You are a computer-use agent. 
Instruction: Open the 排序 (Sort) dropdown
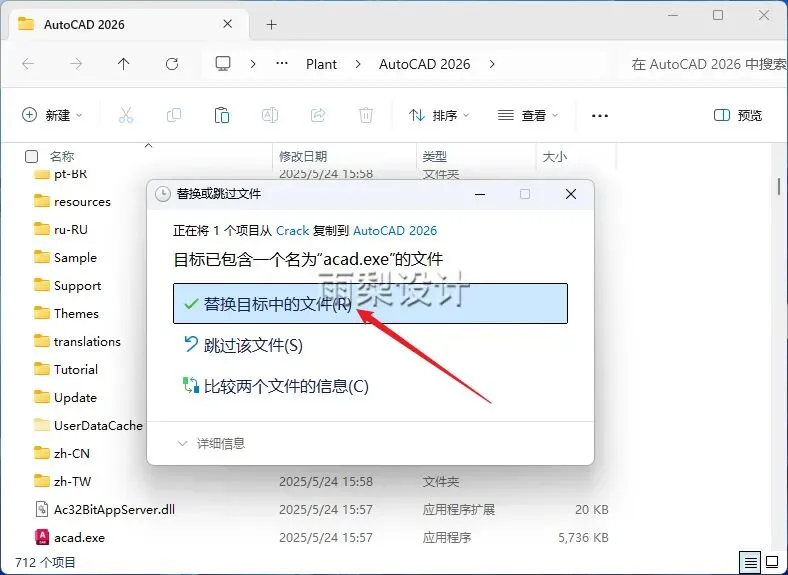point(439,115)
